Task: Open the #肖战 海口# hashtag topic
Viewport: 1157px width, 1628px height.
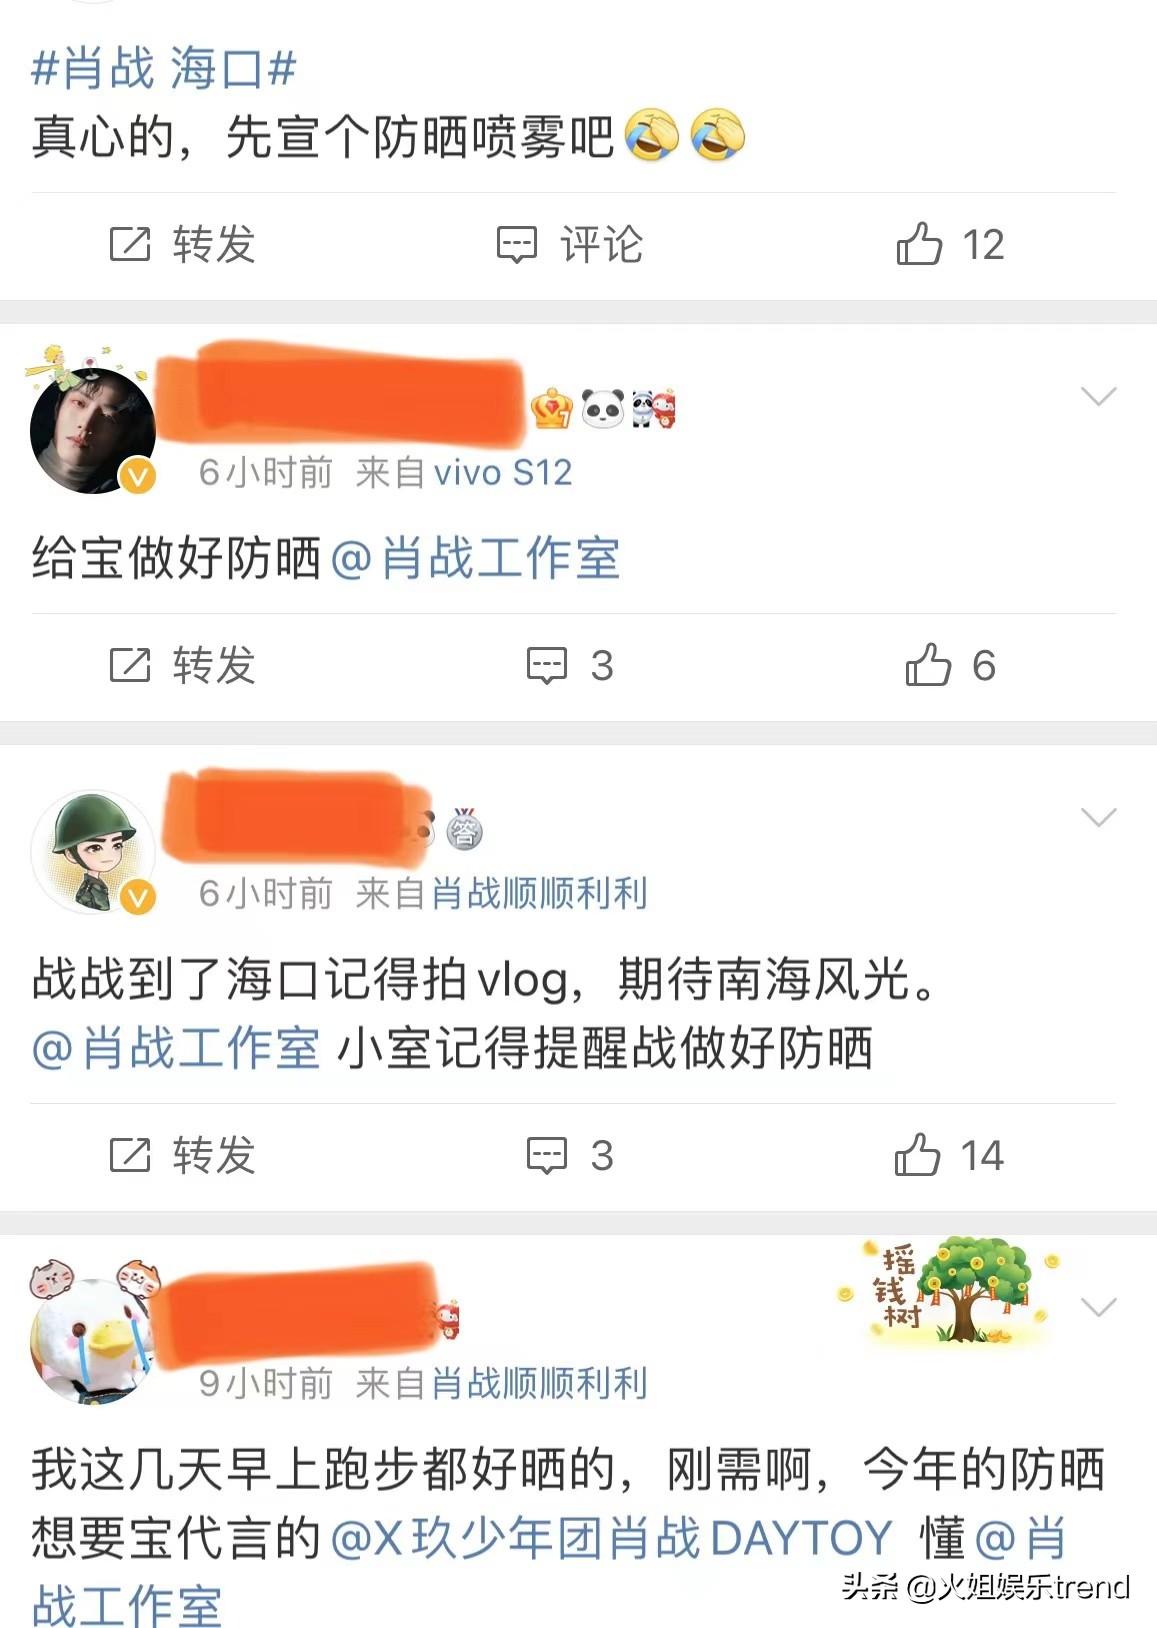Action: coord(164,69)
